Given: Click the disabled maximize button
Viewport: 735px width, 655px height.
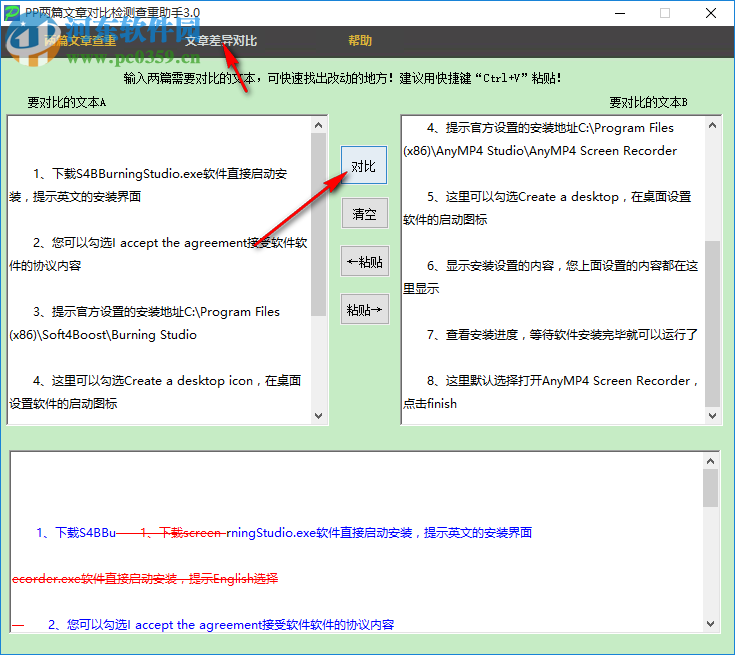Looking at the screenshot, I should tap(665, 13).
